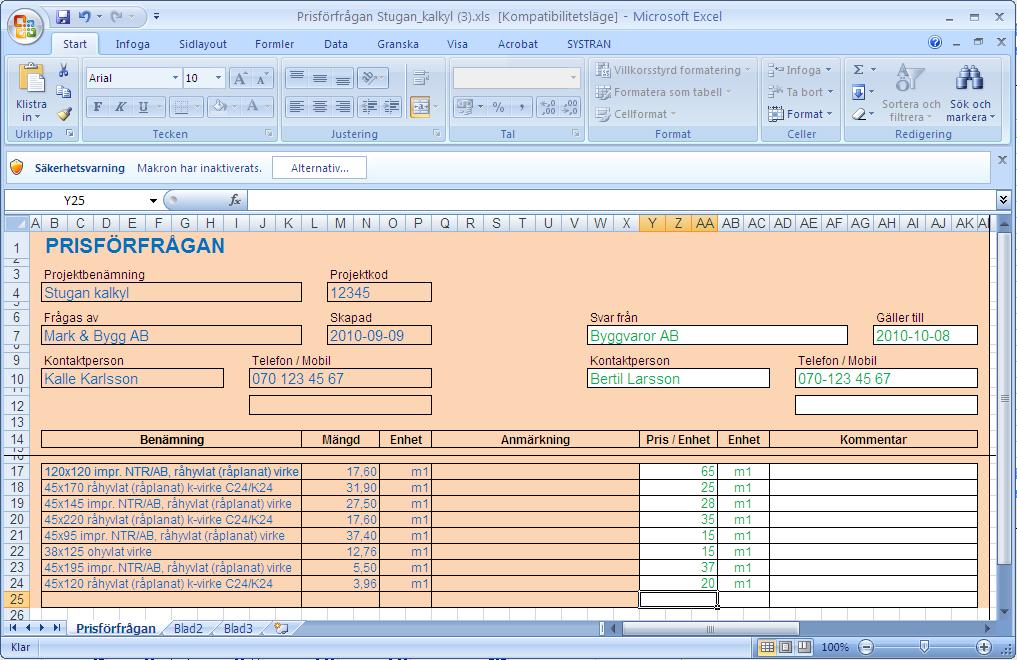The width and height of the screenshot is (1017, 660).
Task: Close the security warning message bar
Action: [x=1002, y=159]
